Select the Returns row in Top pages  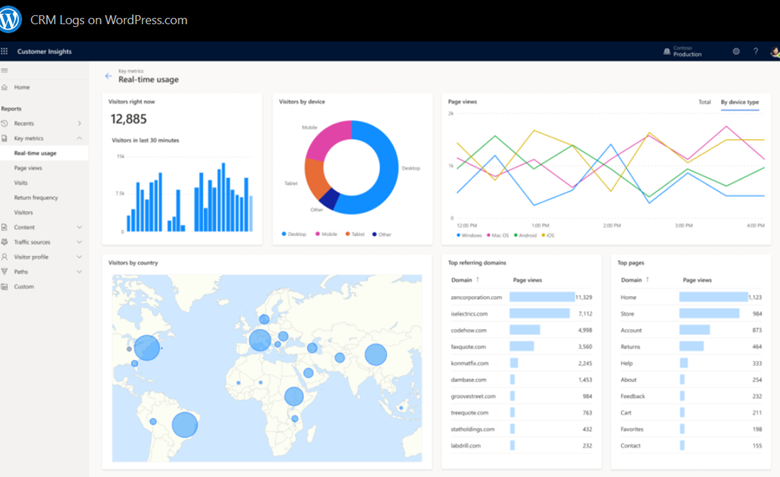pos(691,346)
